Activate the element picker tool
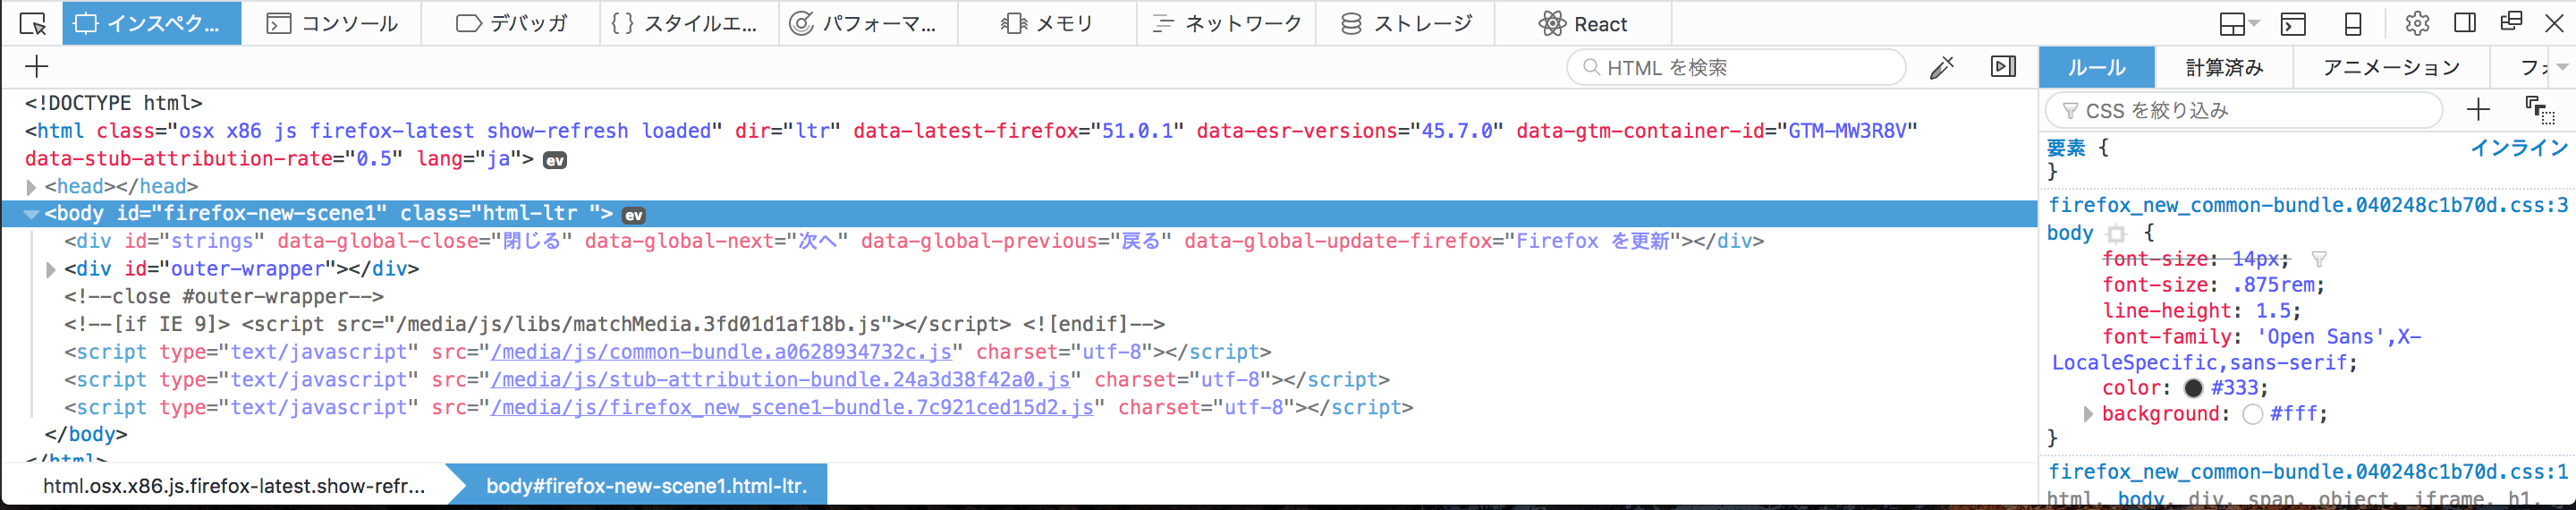This screenshot has height=510, width=2576. pos(32,23)
